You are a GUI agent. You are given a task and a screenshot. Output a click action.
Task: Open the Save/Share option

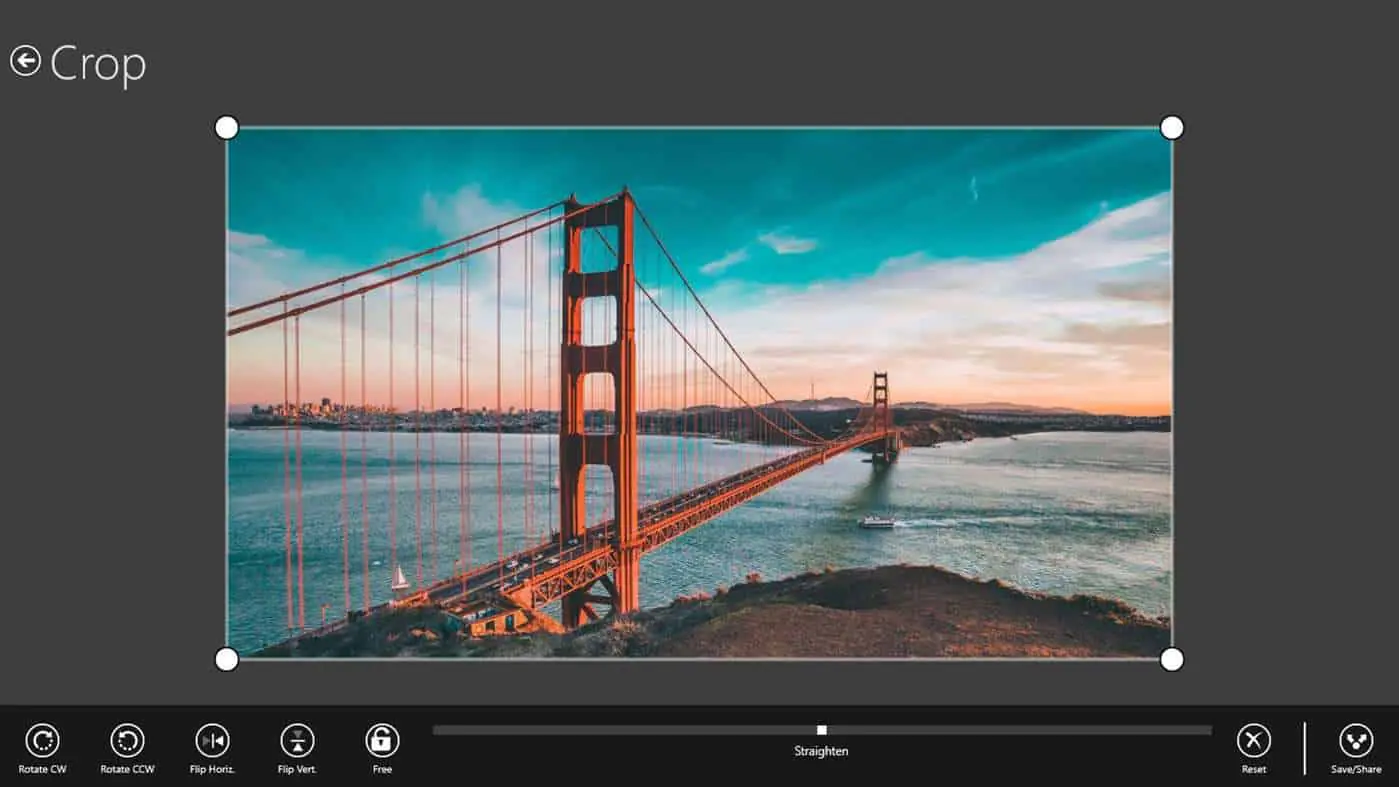click(1356, 741)
